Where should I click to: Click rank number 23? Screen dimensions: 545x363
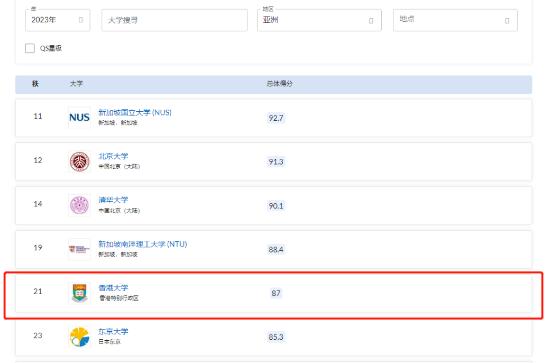[x=38, y=336]
